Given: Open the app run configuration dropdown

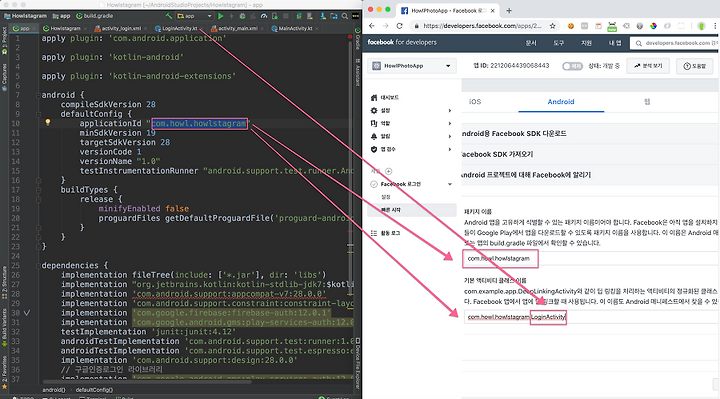Looking at the screenshot, I should [195, 16].
